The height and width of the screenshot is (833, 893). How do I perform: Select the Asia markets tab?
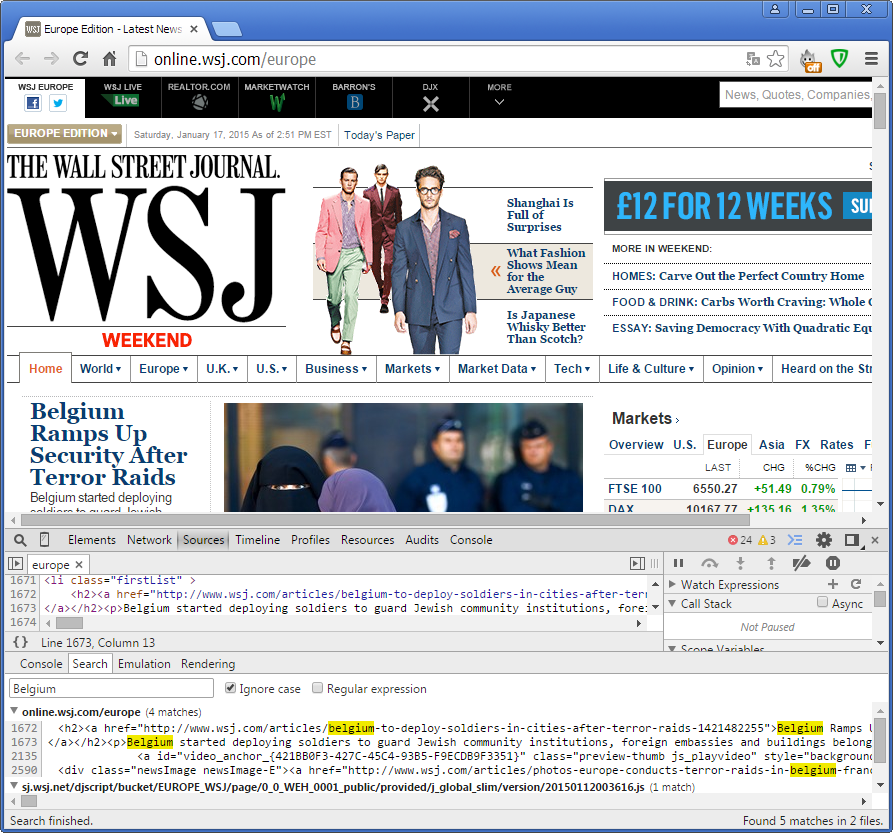(x=772, y=445)
